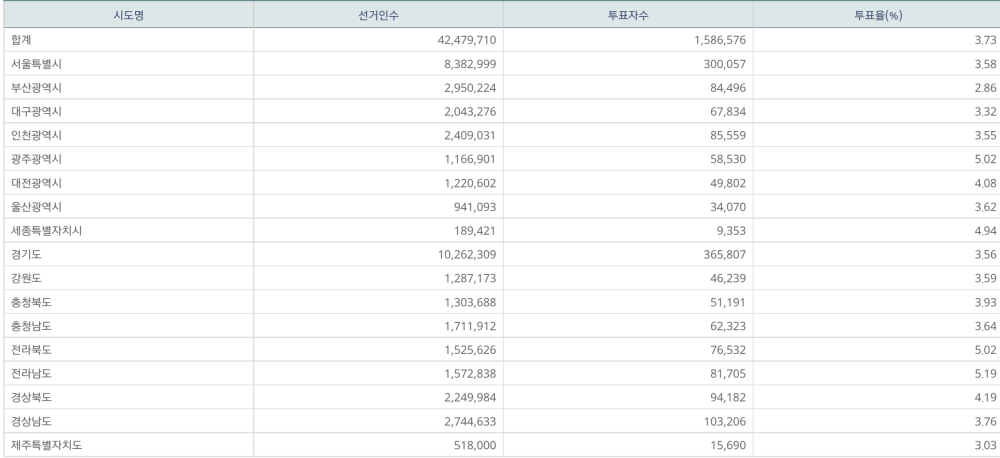Viewport: 1000px width, 458px height.
Task: Click 전라남도 투표율 value 5.19
Action: click(985, 374)
